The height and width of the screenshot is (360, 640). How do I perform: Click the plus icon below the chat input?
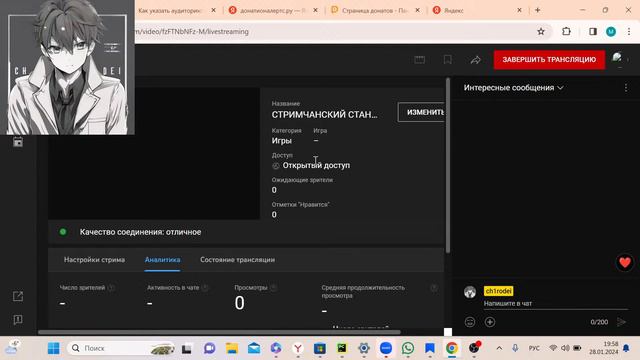pos(490,322)
